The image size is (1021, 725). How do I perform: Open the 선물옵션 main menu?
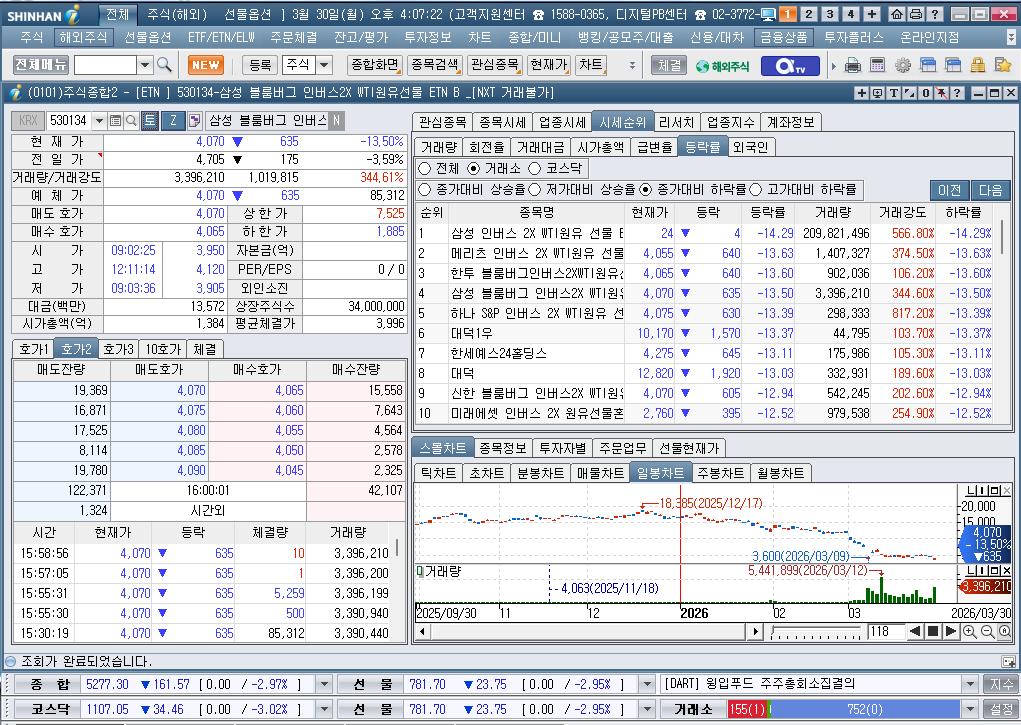point(147,38)
